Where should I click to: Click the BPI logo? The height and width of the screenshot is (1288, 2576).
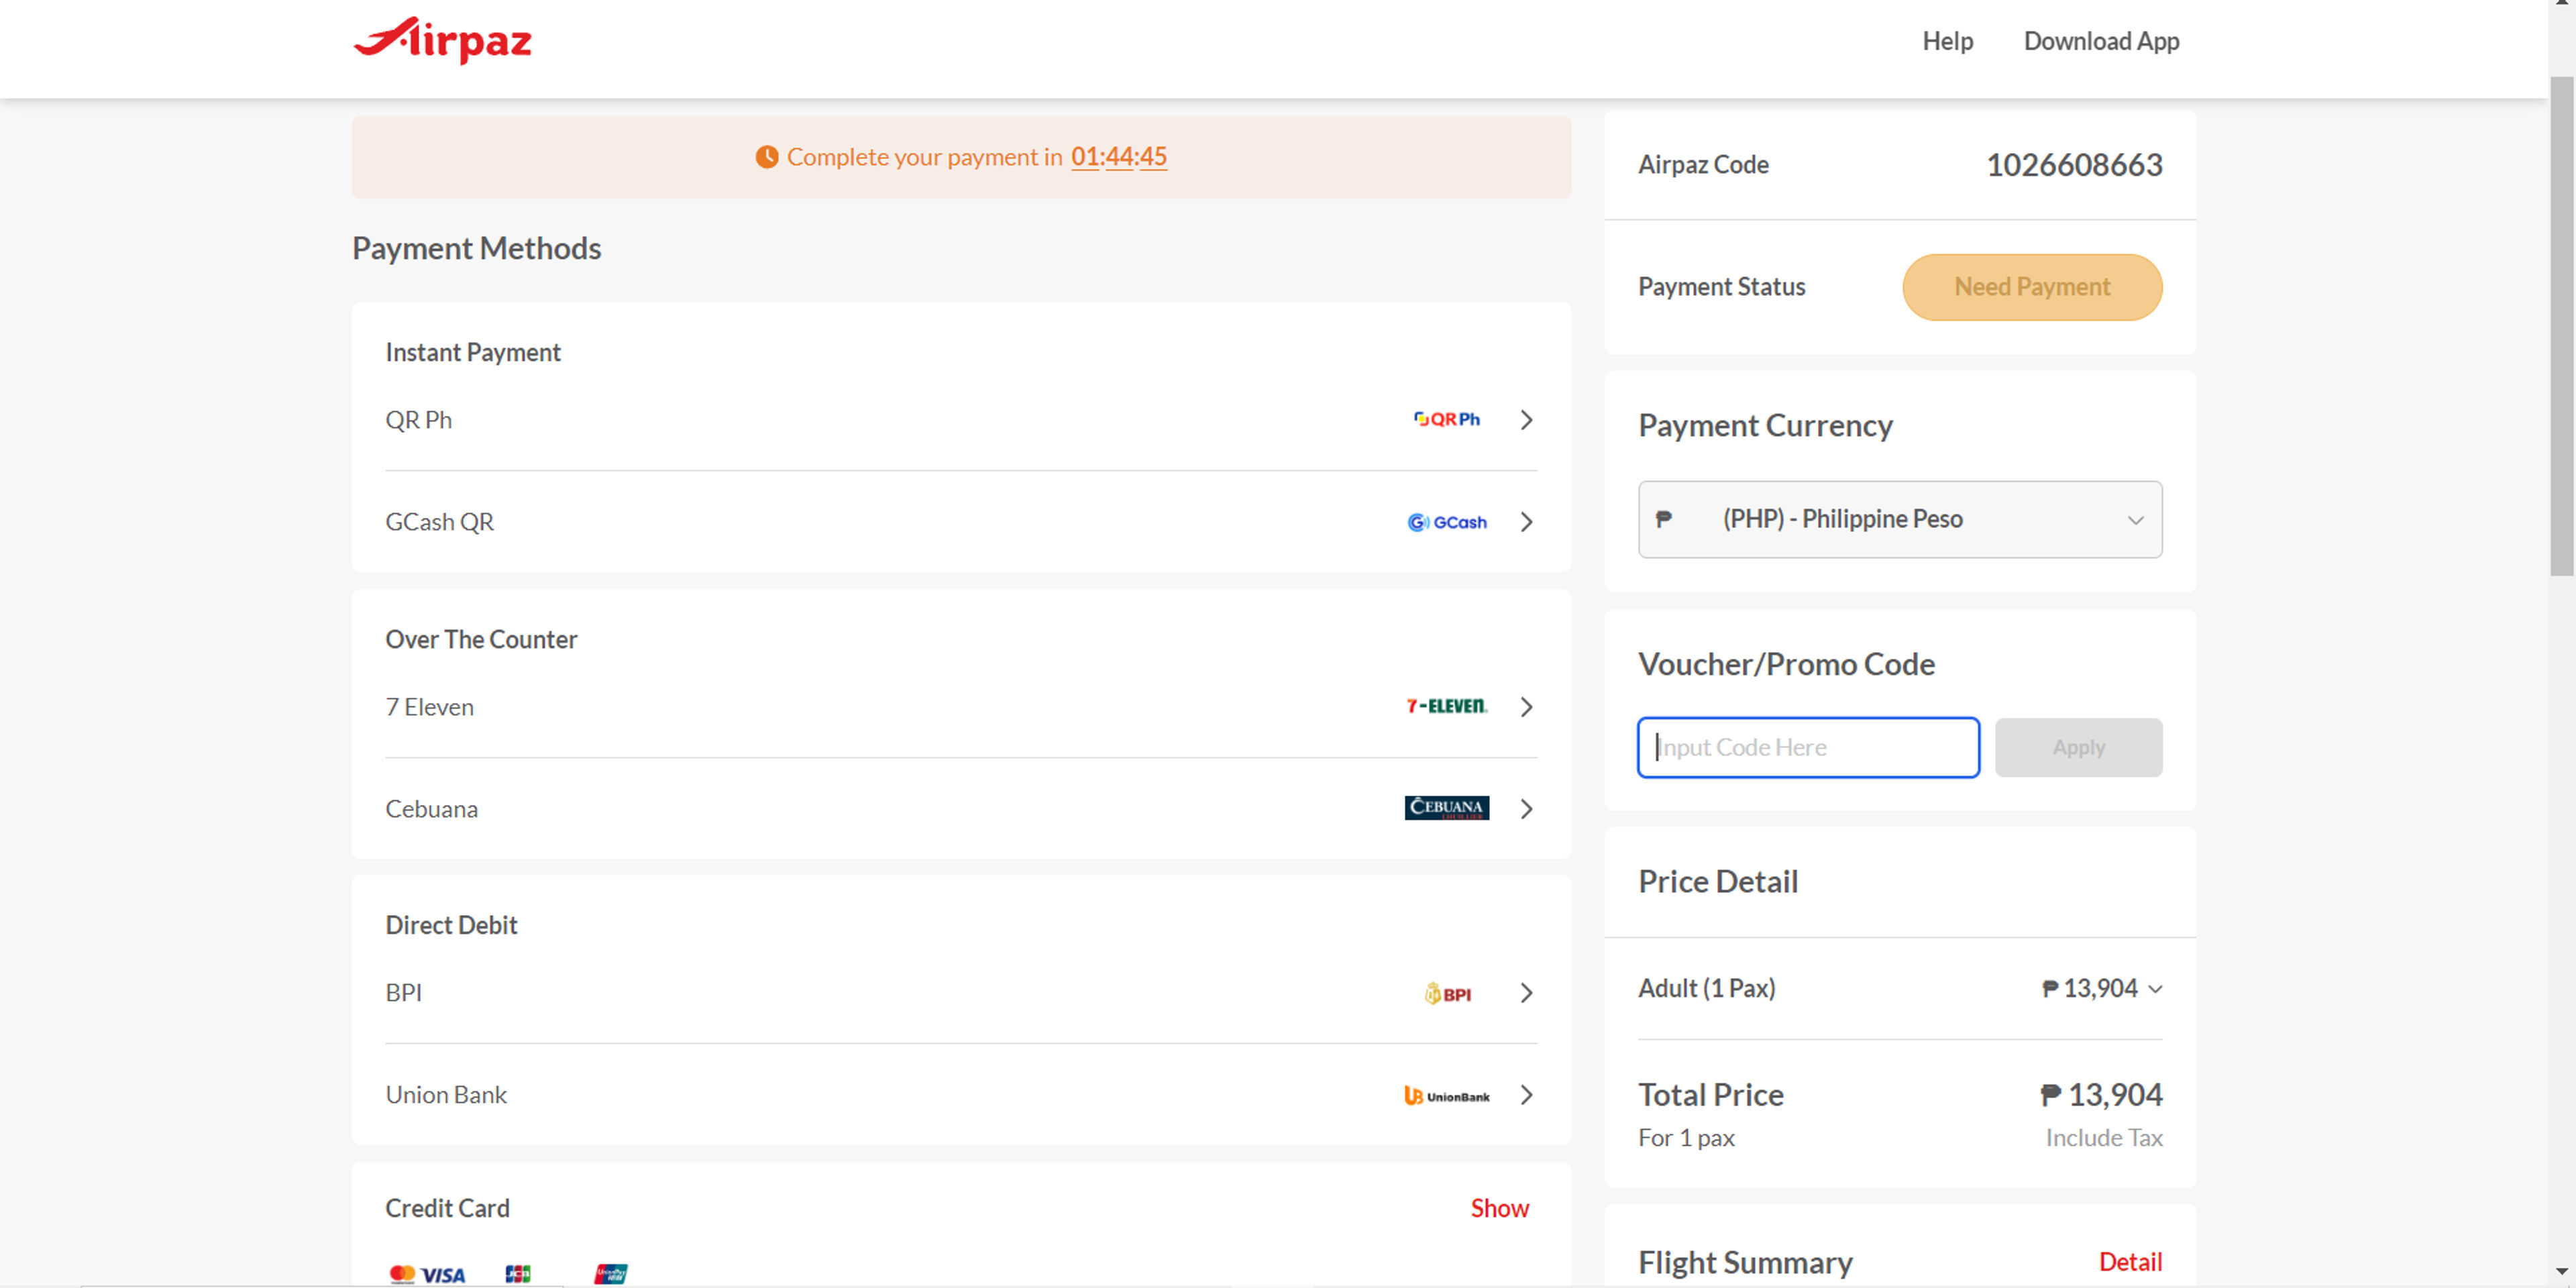pyautogui.click(x=1447, y=993)
